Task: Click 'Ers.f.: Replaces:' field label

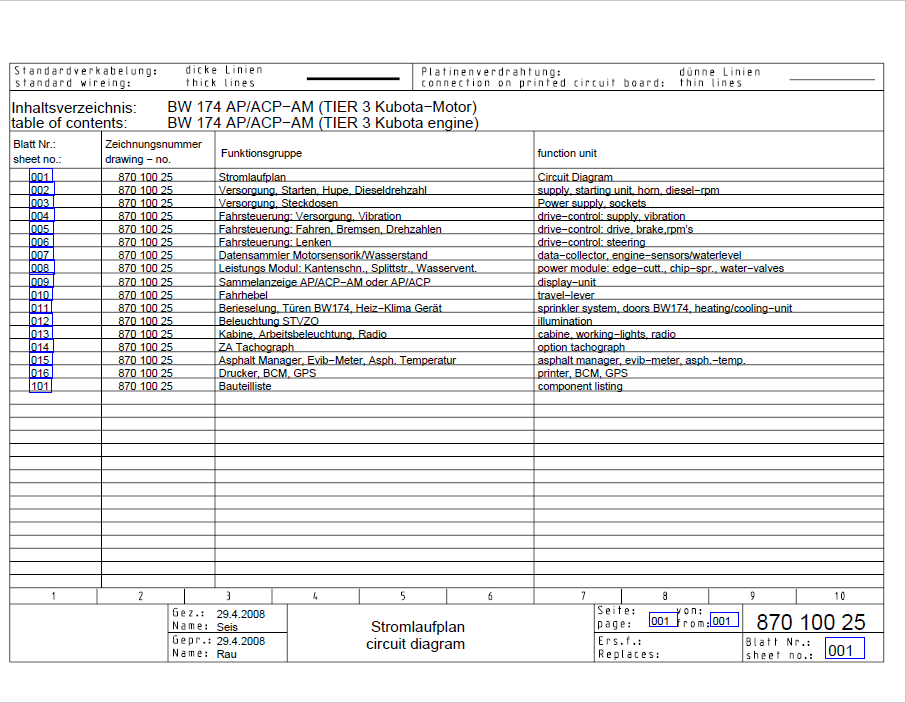Action: [628, 648]
